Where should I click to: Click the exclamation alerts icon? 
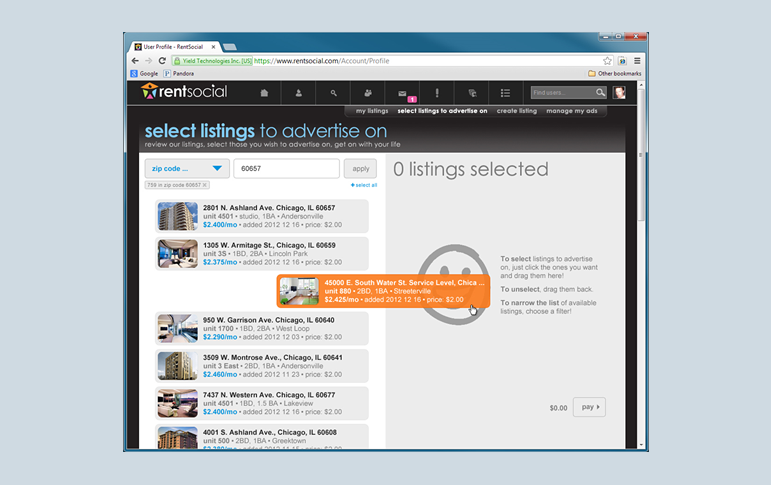coord(437,93)
